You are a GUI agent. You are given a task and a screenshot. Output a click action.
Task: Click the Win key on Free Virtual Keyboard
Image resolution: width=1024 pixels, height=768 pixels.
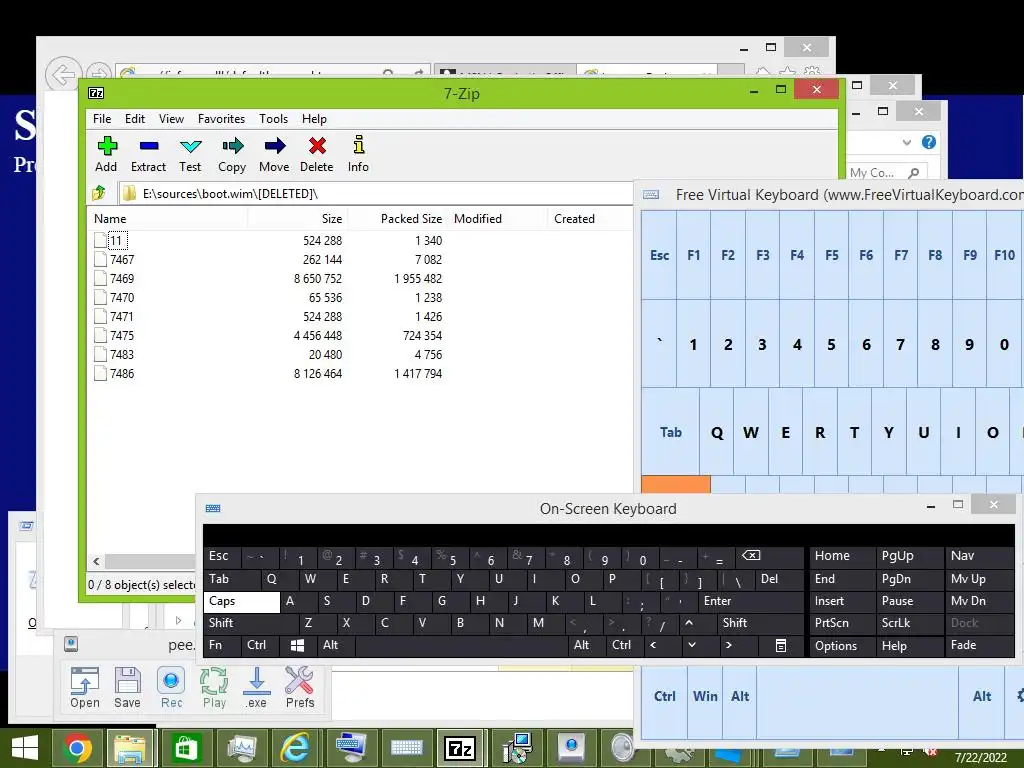(705, 696)
